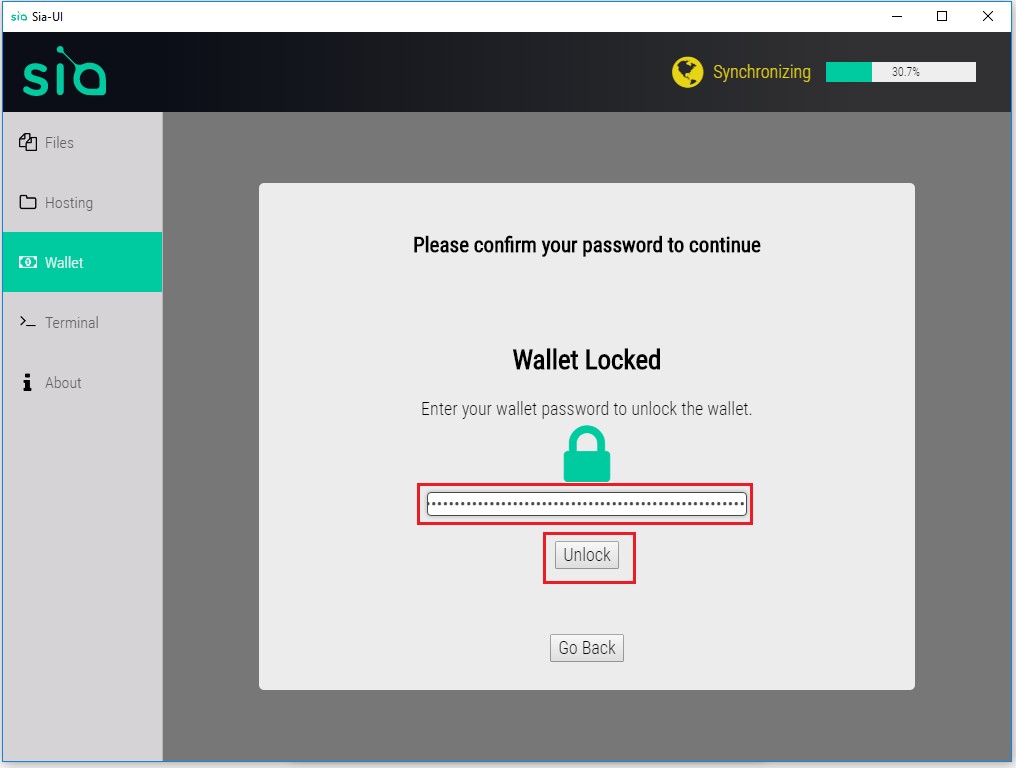Click the yellow globe sync icon
The width and height of the screenshot is (1016, 768).
click(x=687, y=72)
